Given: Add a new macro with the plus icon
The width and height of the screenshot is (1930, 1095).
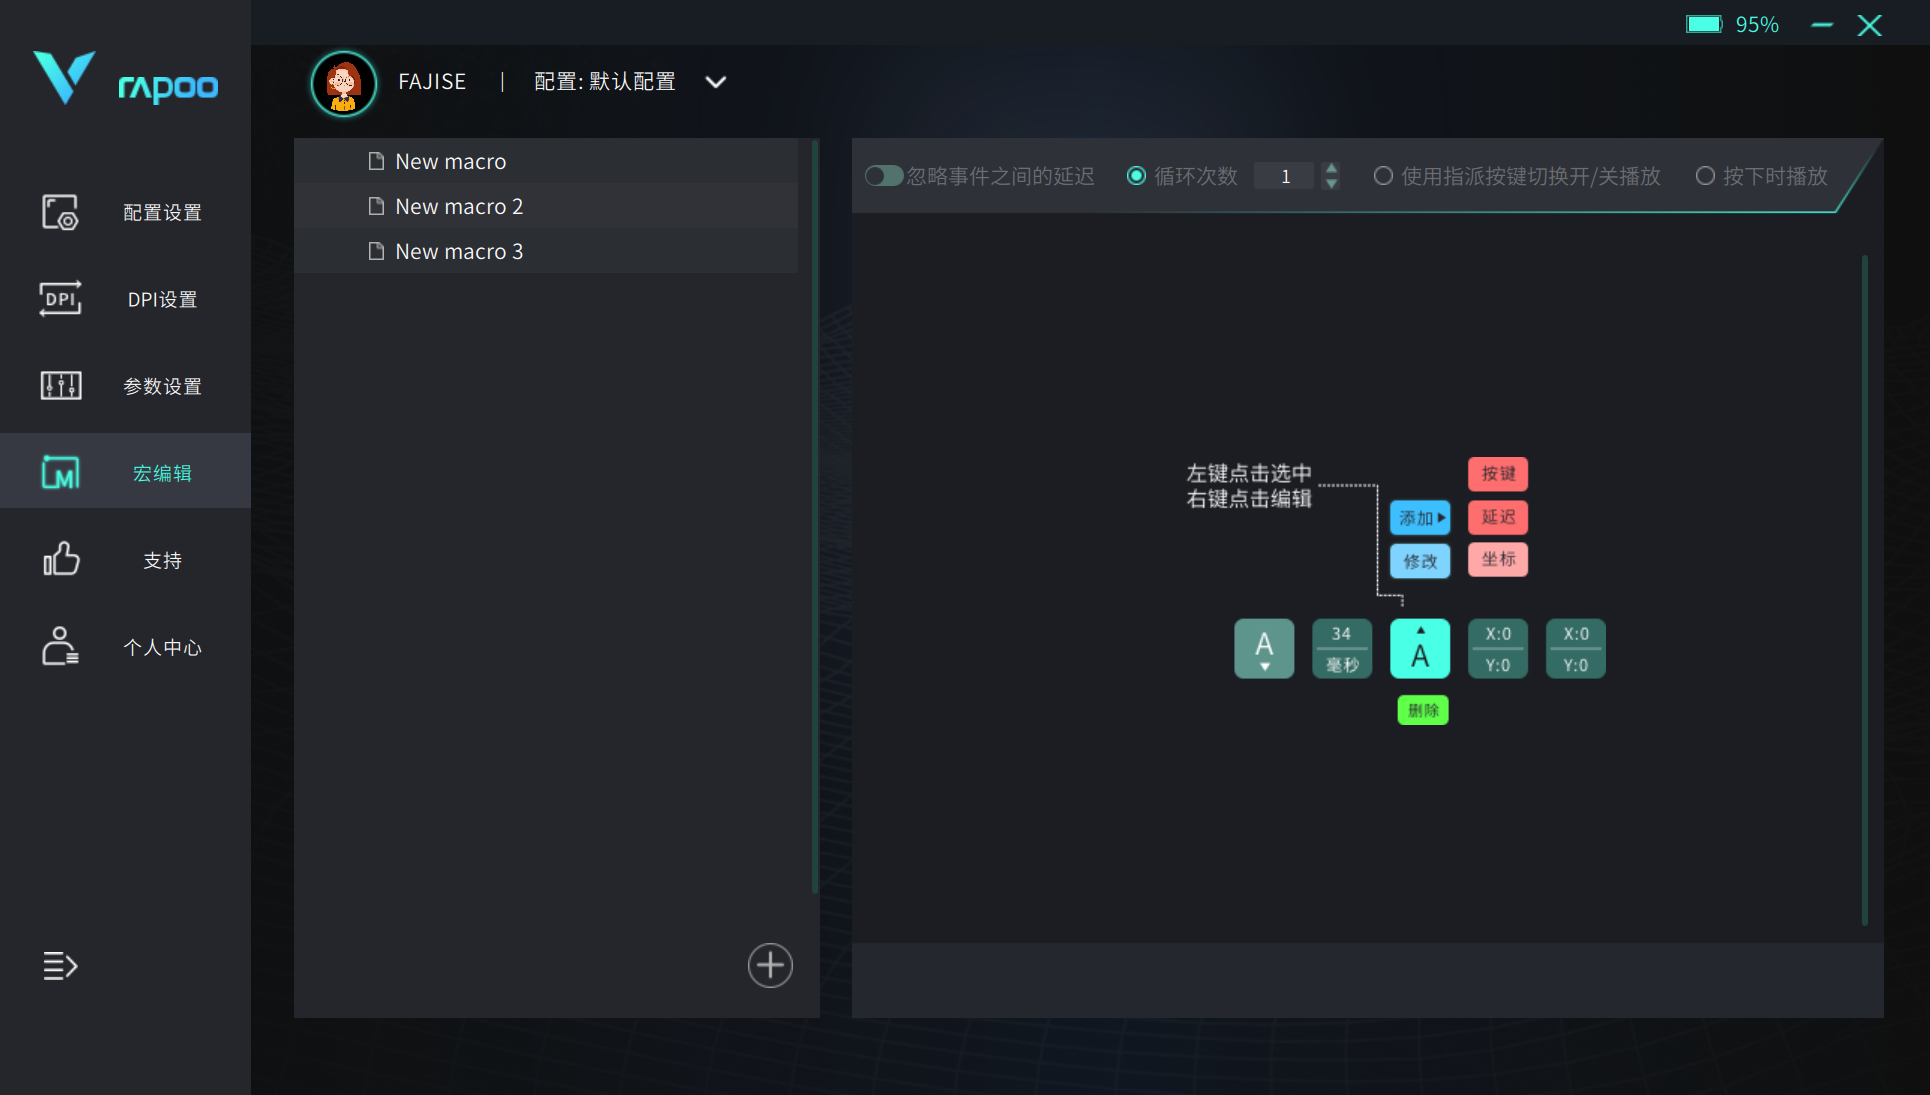Looking at the screenshot, I should [x=770, y=966].
